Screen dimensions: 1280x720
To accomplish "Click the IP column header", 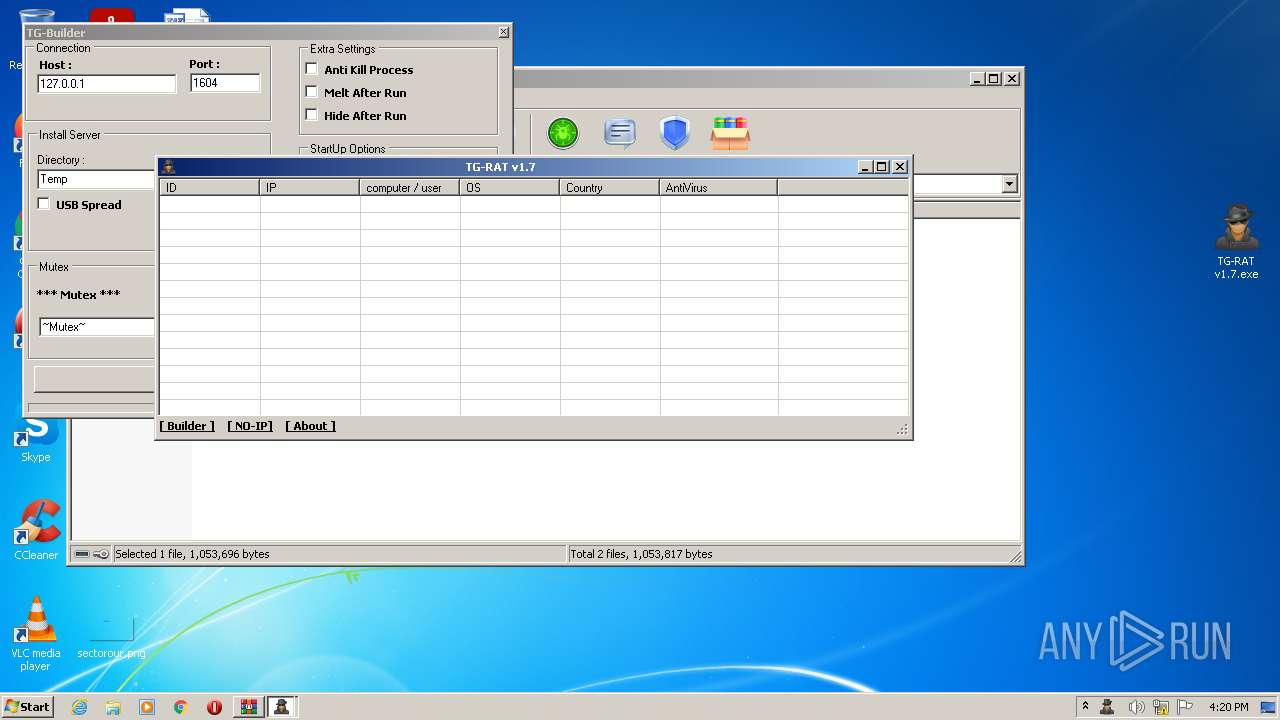I will click(x=310, y=187).
